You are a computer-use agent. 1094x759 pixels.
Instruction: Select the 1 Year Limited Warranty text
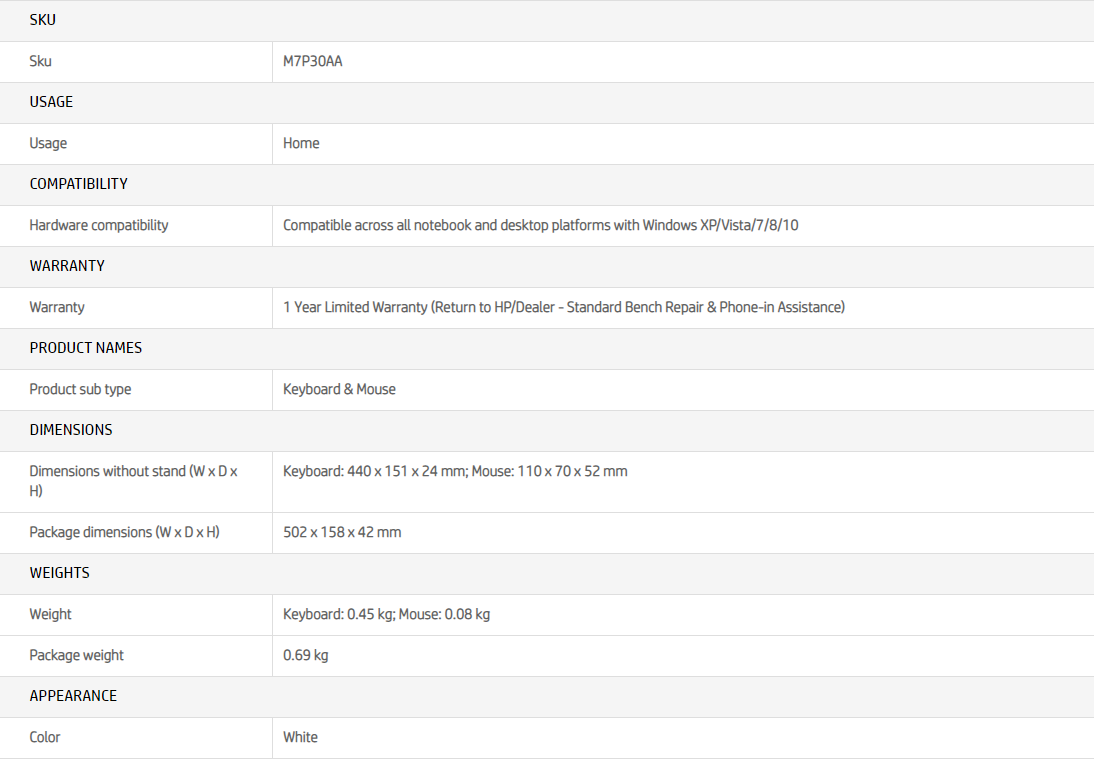[x=355, y=307]
